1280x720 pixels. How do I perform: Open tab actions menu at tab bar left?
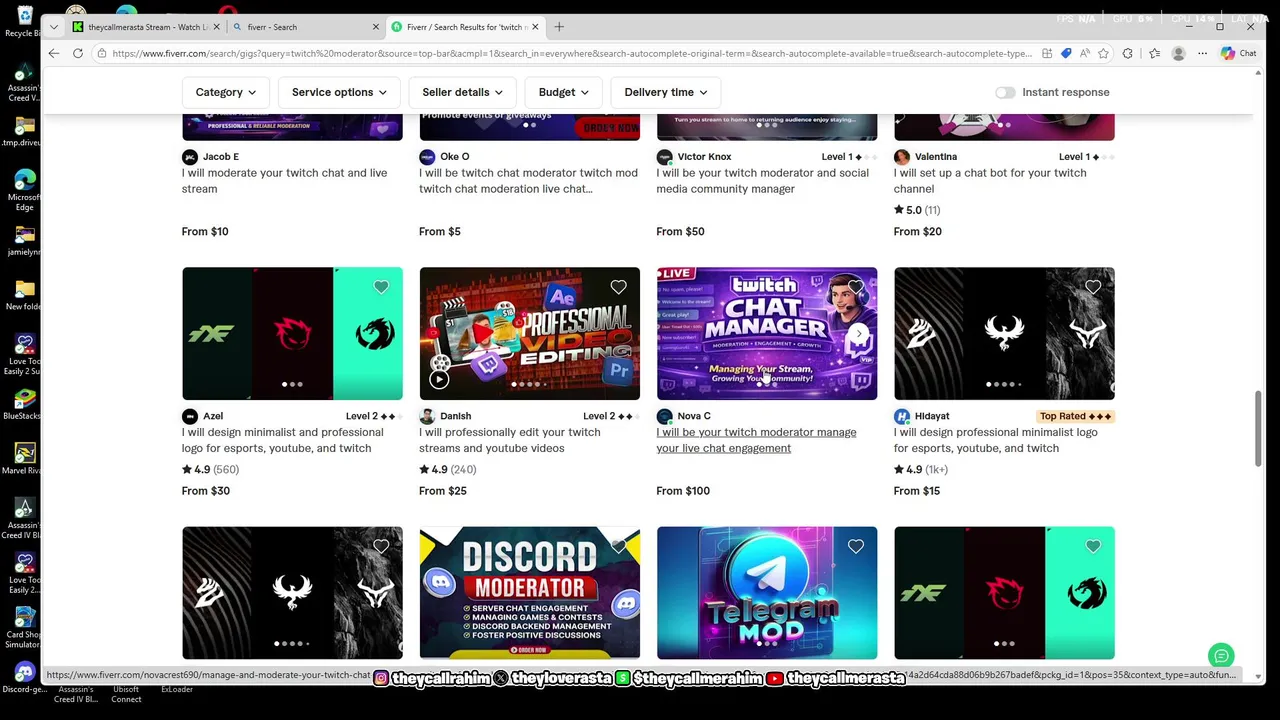tap(54, 27)
